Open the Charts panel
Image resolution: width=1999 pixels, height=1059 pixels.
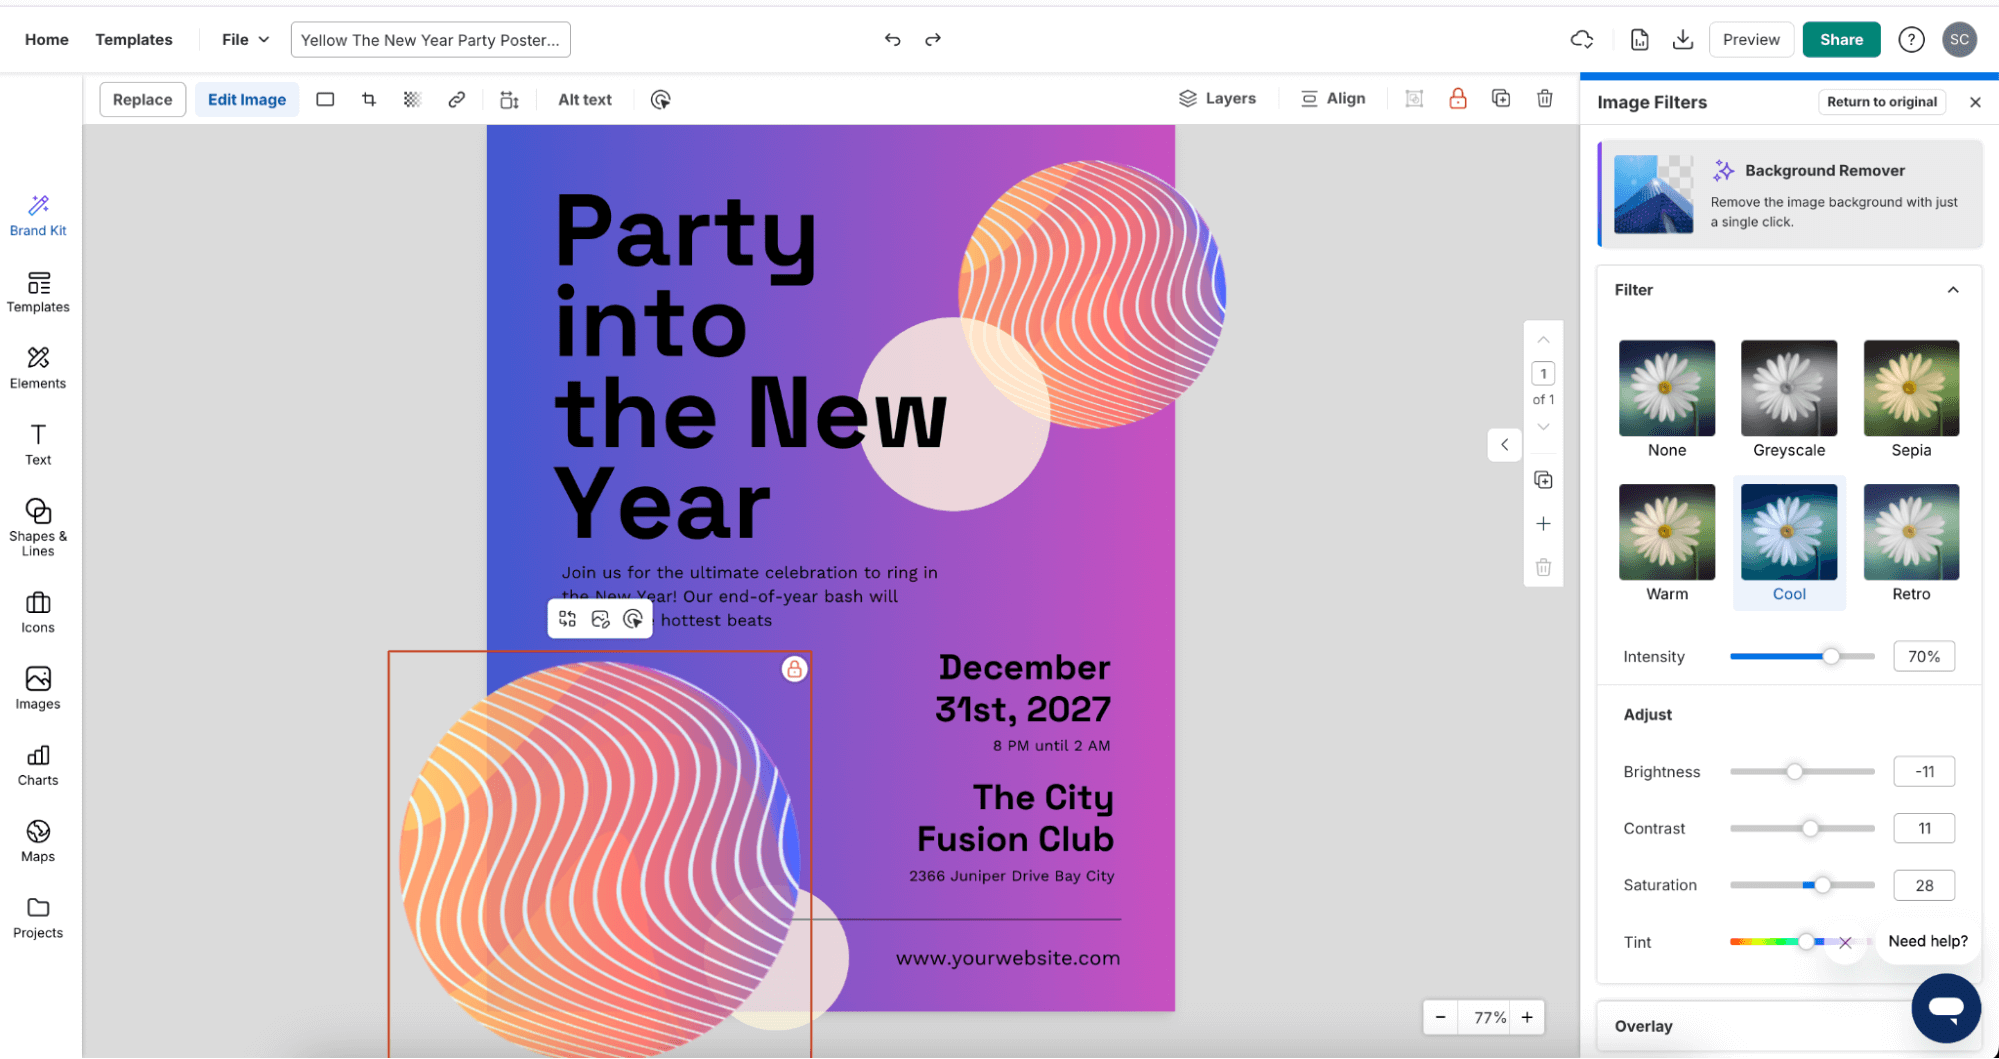(x=37, y=764)
